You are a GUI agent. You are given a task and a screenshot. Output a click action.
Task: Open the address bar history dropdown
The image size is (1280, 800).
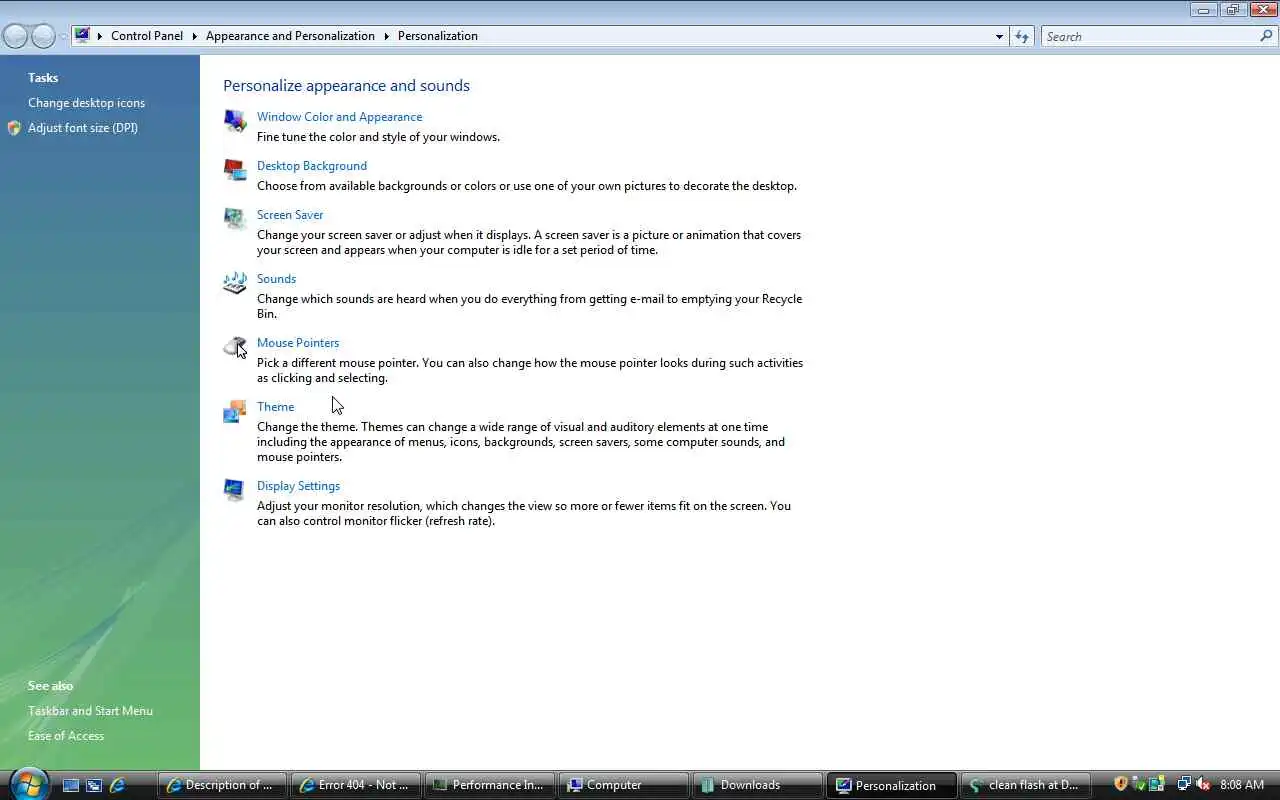coord(999,36)
